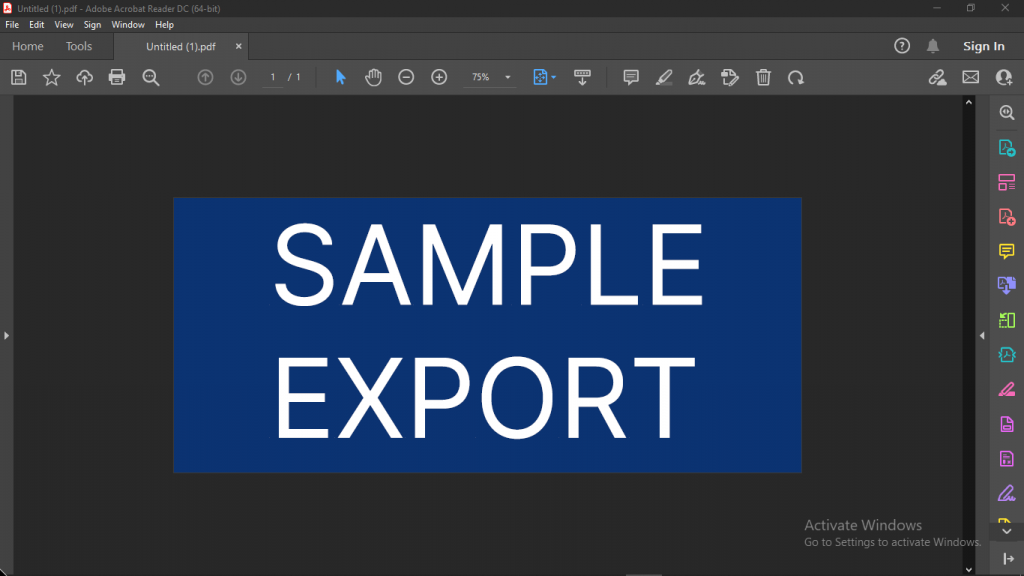Screen dimensions: 1024x576
Task: Enter a page number in the page field
Action: tap(271, 77)
